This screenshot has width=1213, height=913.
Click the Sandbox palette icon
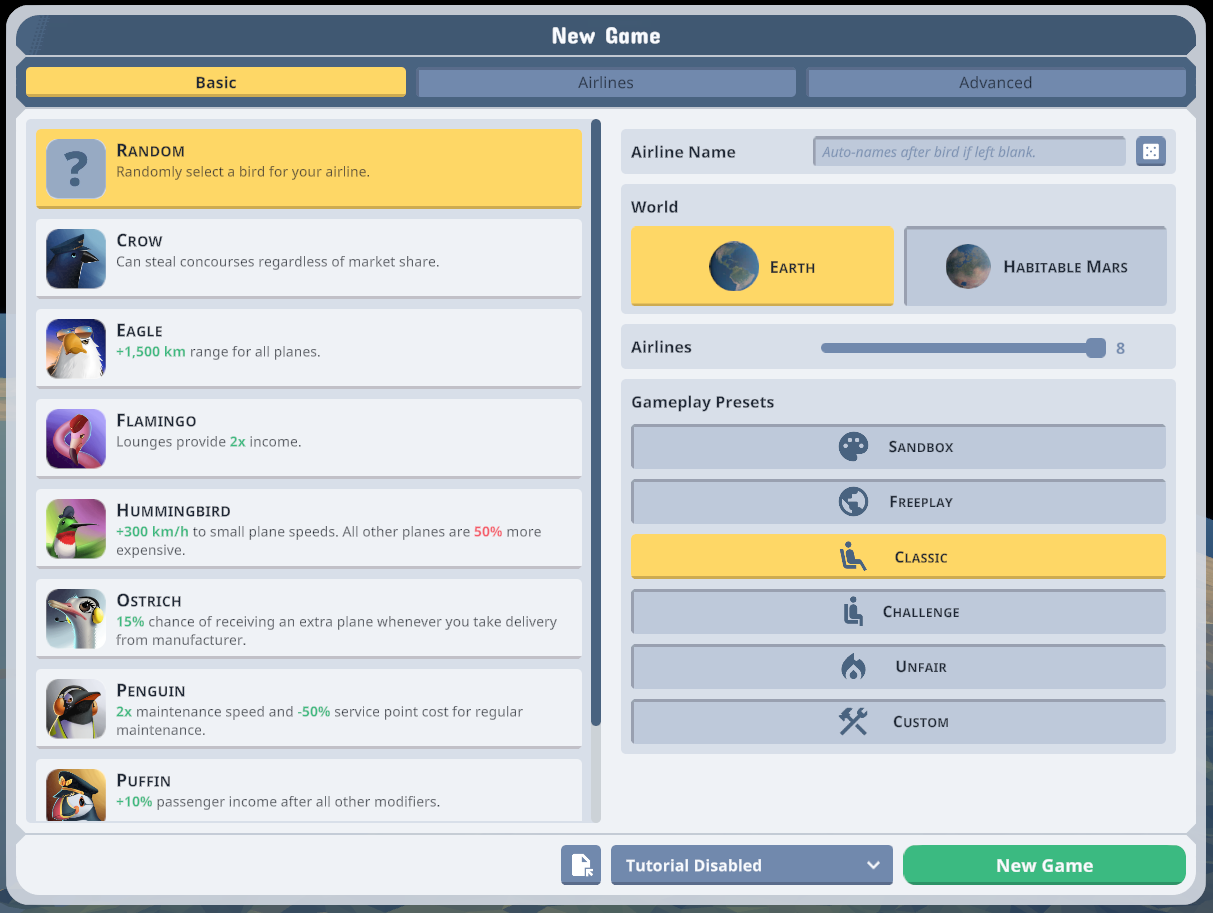pos(853,447)
